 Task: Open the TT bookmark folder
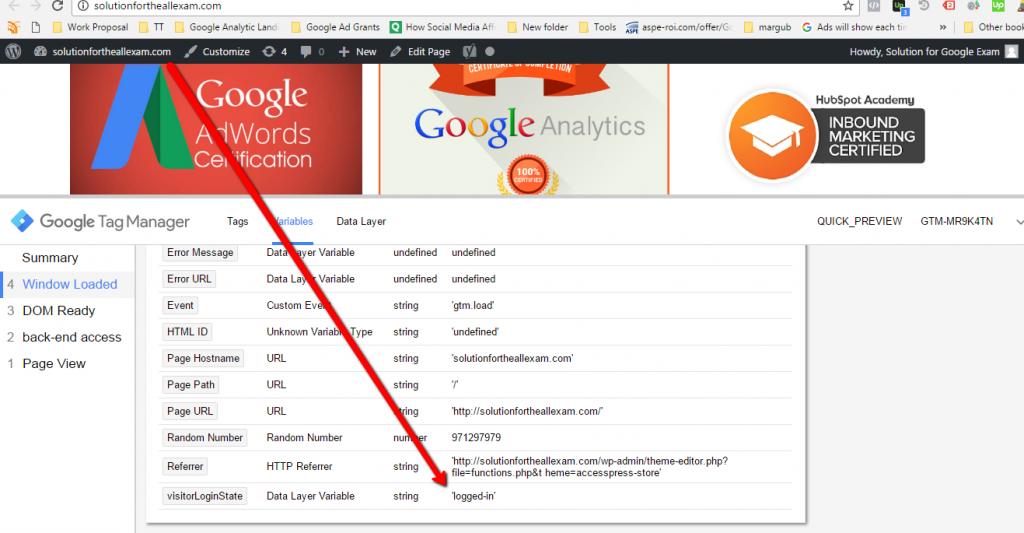click(x=152, y=27)
